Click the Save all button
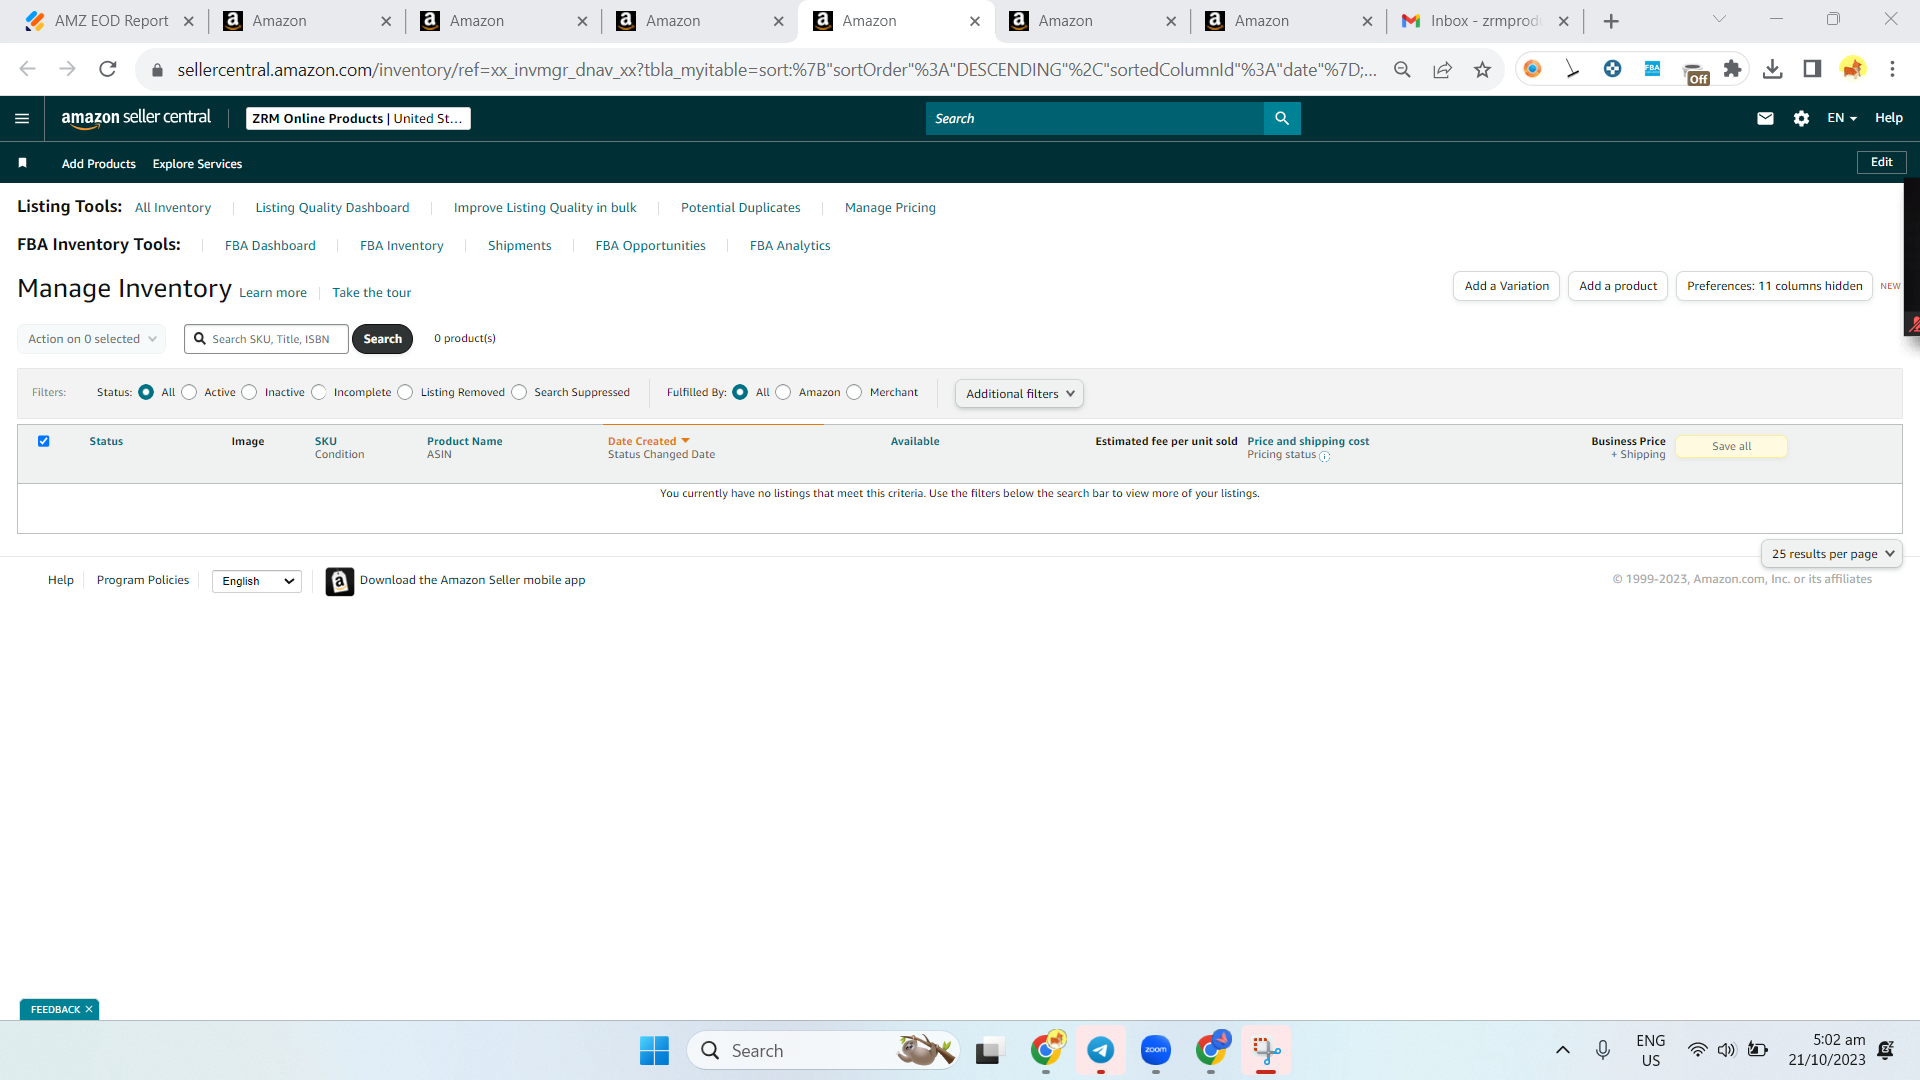Screen dimensions: 1920x1080 1731,447
